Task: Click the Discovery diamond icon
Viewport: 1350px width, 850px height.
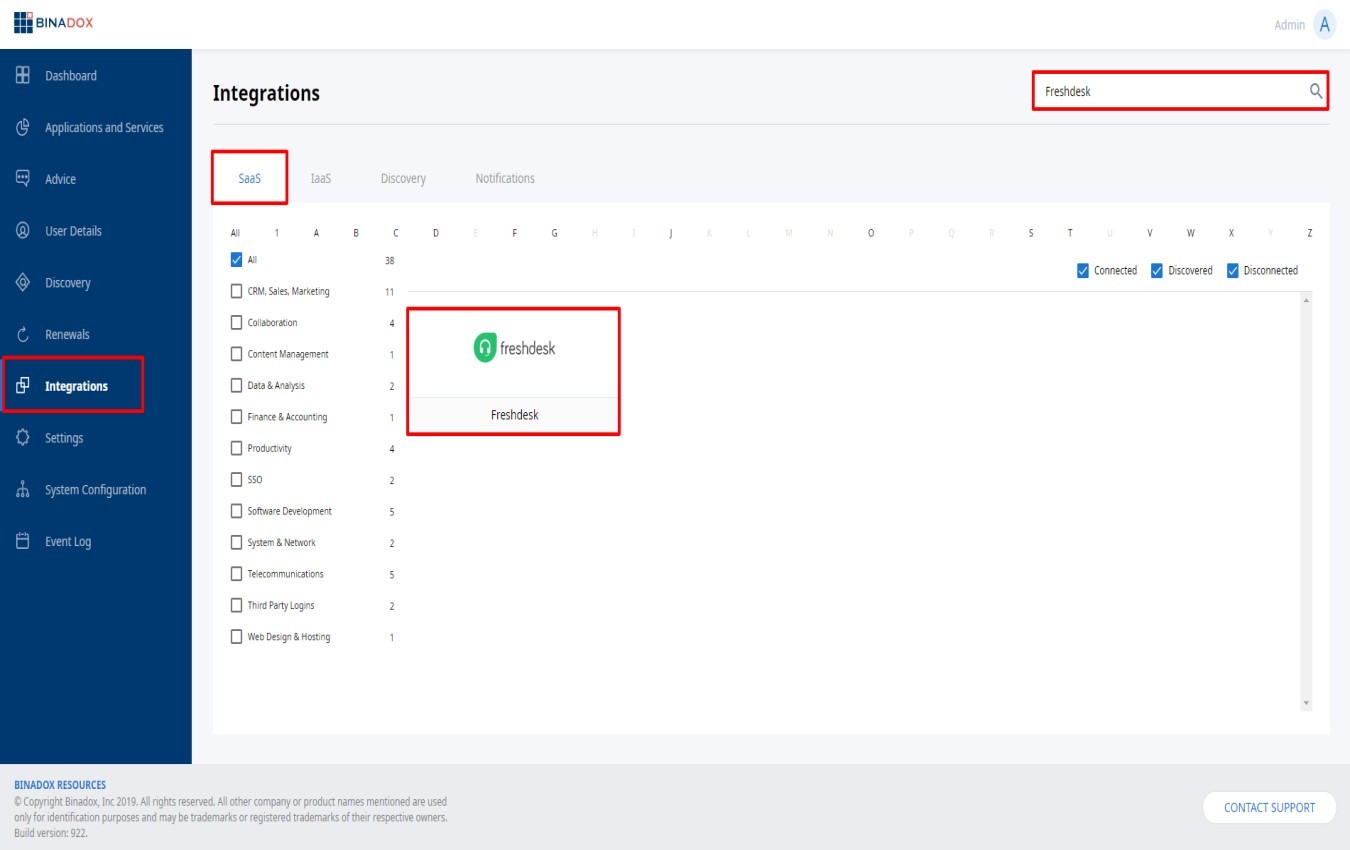Action: pyautogui.click(x=23, y=282)
